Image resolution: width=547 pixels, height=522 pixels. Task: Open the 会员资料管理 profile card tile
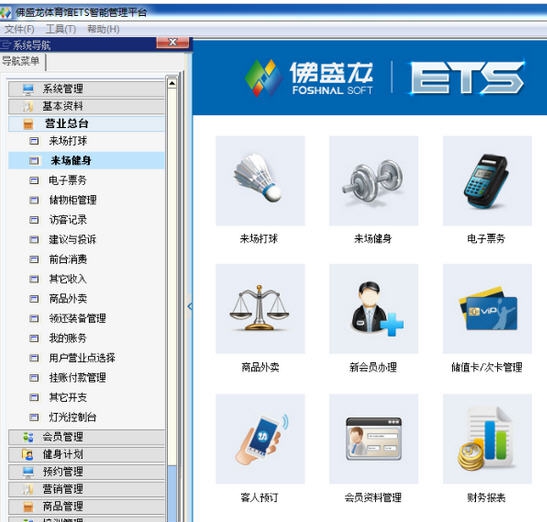click(374, 439)
